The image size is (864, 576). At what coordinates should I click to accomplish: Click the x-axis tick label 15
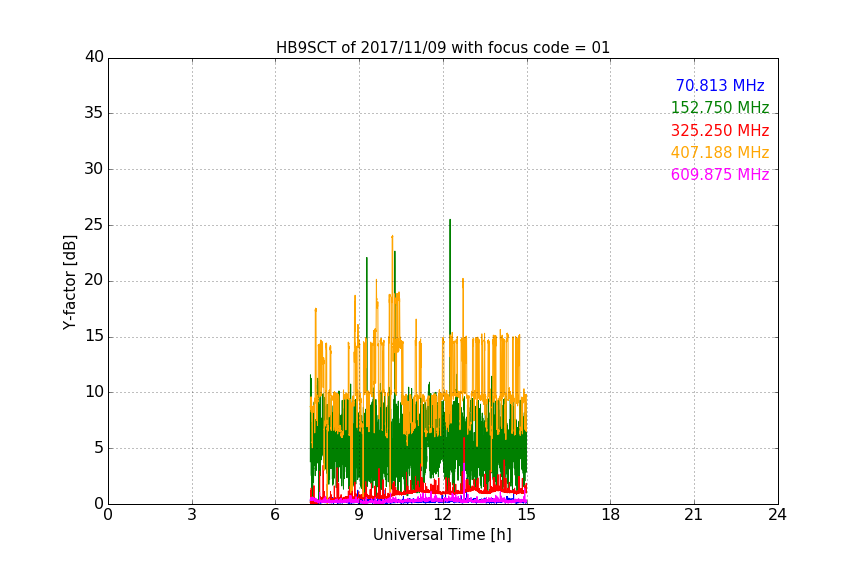(x=527, y=515)
